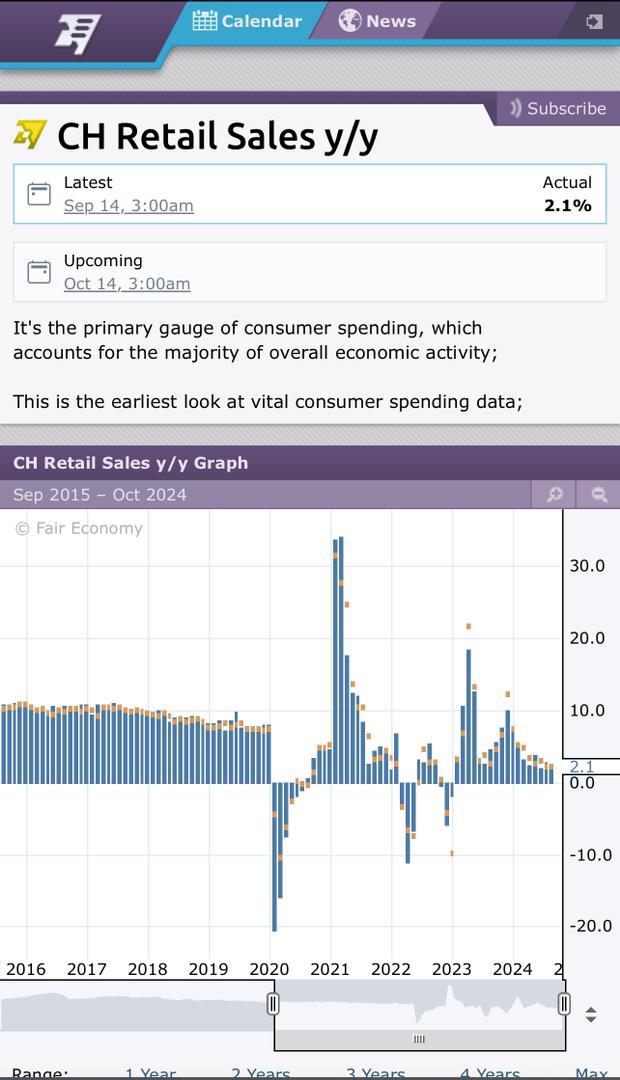Switch to the News tab
The image size is (620, 1080).
(378, 21)
